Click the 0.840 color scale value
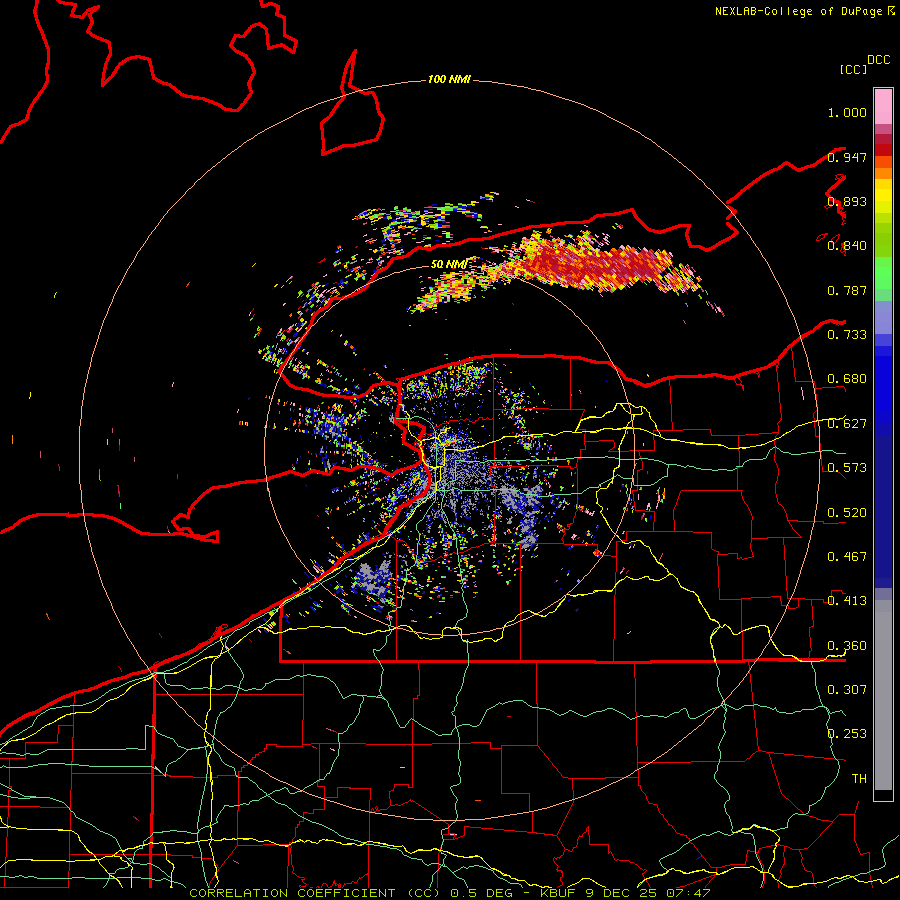Viewport: 900px width, 900px height. [847, 246]
